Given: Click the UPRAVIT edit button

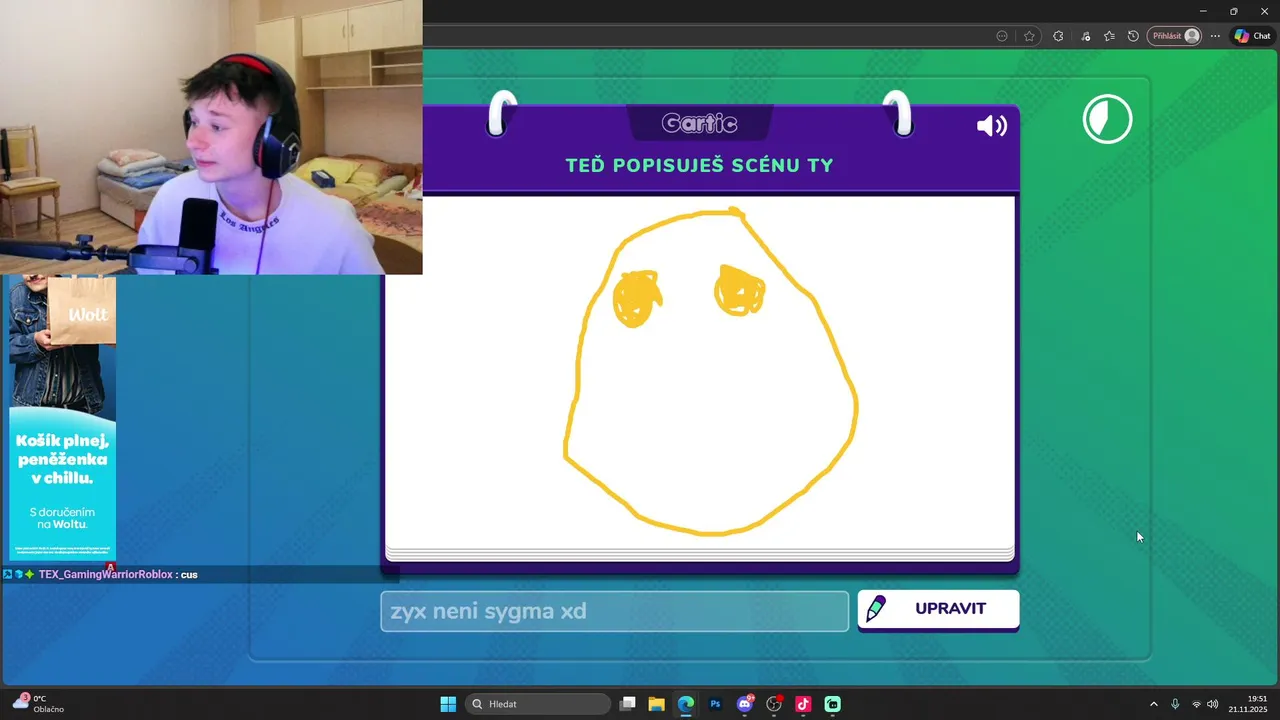Looking at the screenshot, I should (938, 609).
